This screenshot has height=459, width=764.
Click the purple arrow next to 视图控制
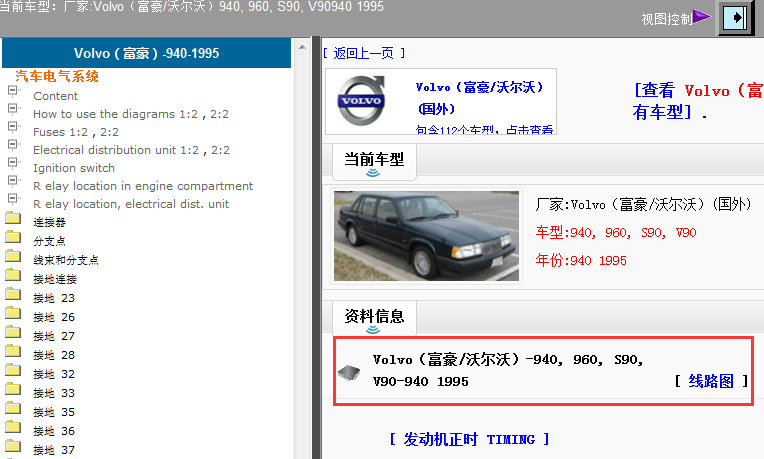702,17
